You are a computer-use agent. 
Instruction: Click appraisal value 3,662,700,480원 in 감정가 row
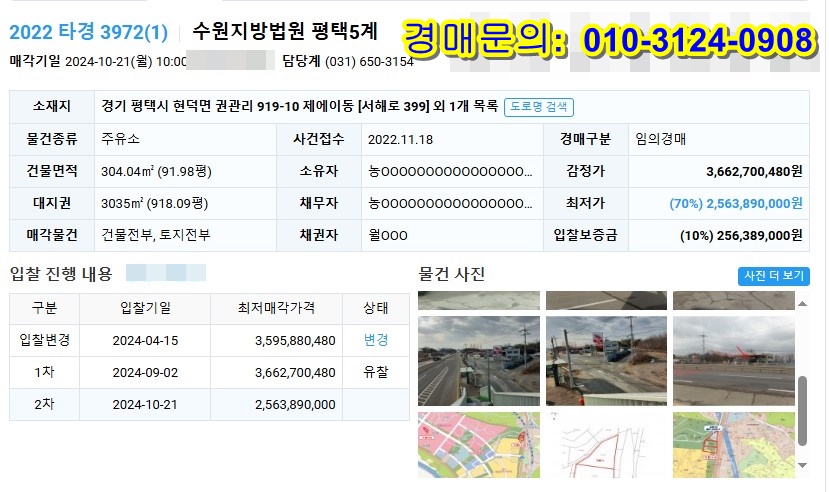[754, 171]
